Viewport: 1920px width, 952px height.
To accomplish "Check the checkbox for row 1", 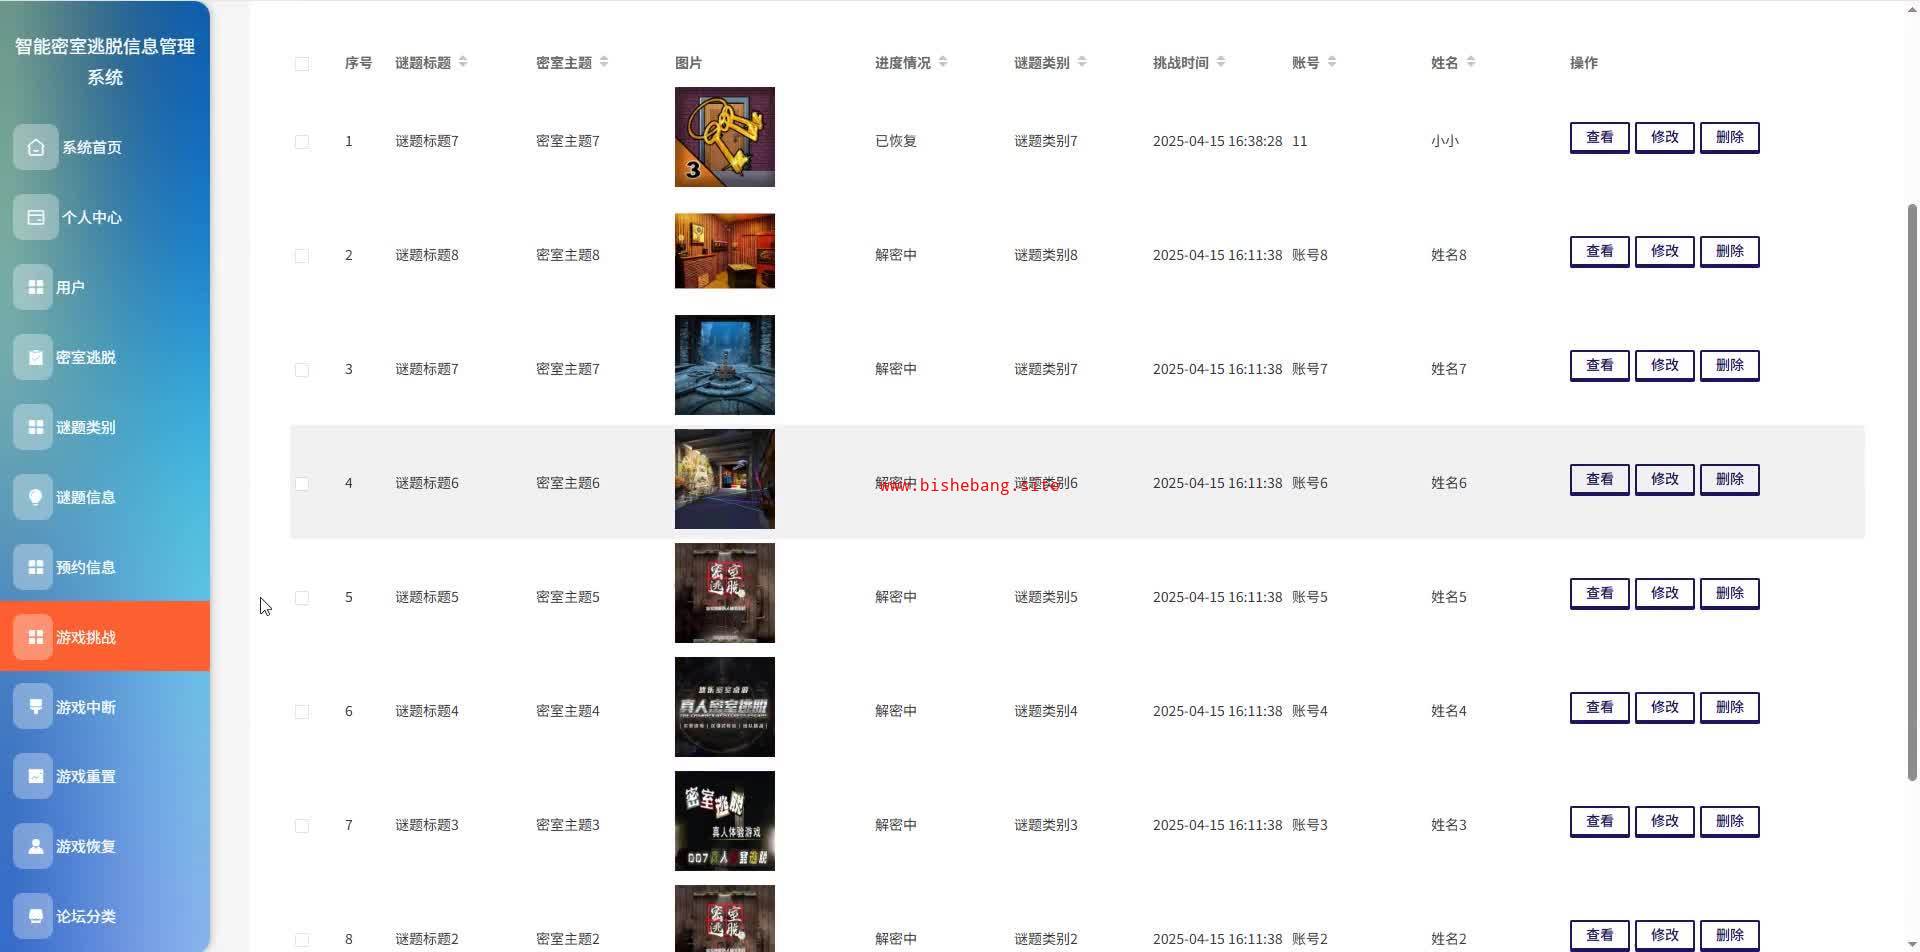I will pyautogui.click(x=302, y=142).
